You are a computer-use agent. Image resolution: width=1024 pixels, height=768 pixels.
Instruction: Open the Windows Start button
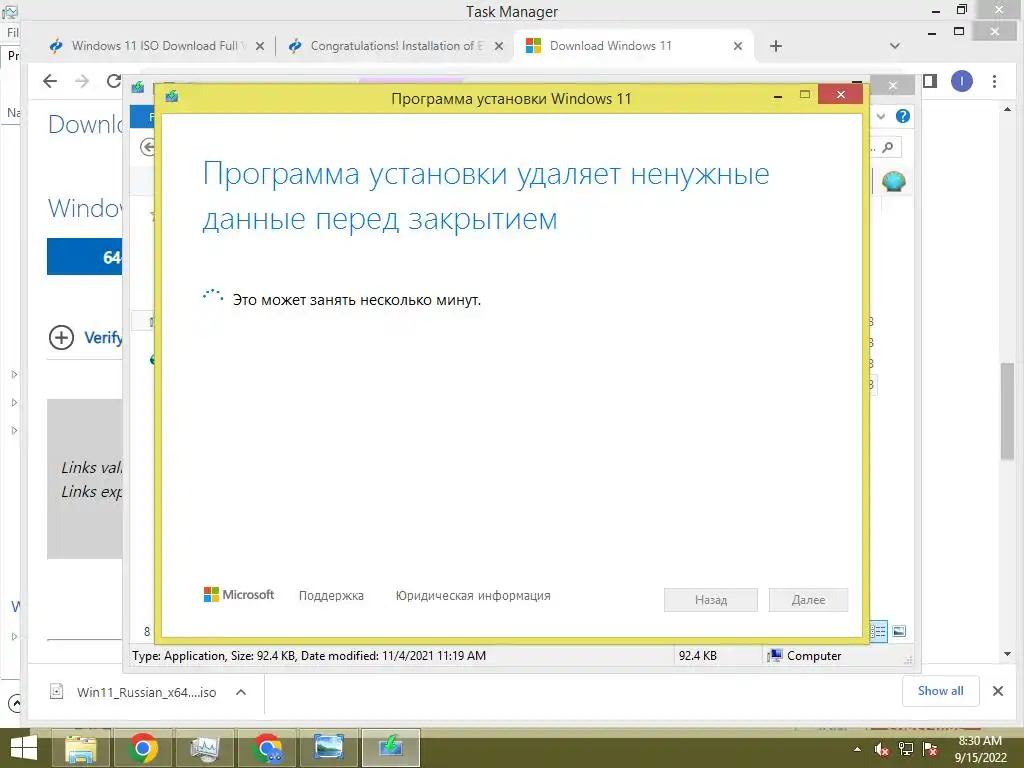(24, 748)
